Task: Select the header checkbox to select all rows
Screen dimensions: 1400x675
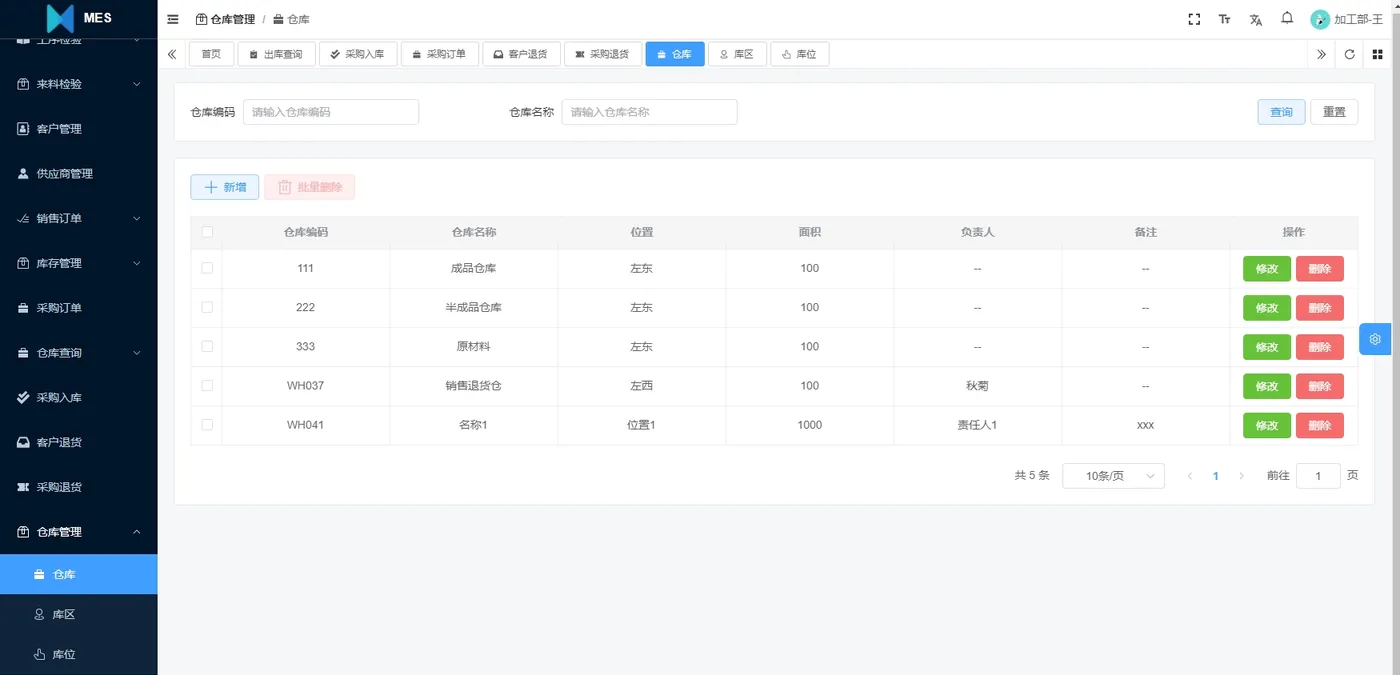Action: coord(206,231)
